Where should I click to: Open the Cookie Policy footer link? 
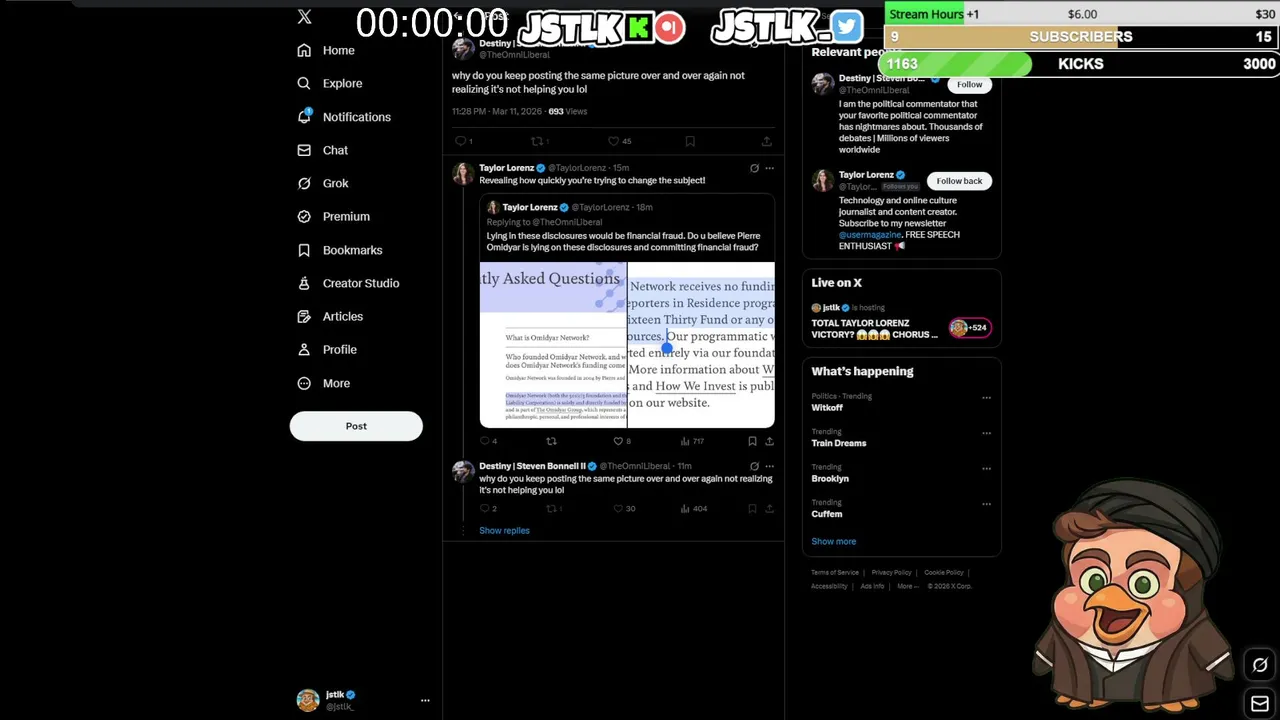click(944, 573)
